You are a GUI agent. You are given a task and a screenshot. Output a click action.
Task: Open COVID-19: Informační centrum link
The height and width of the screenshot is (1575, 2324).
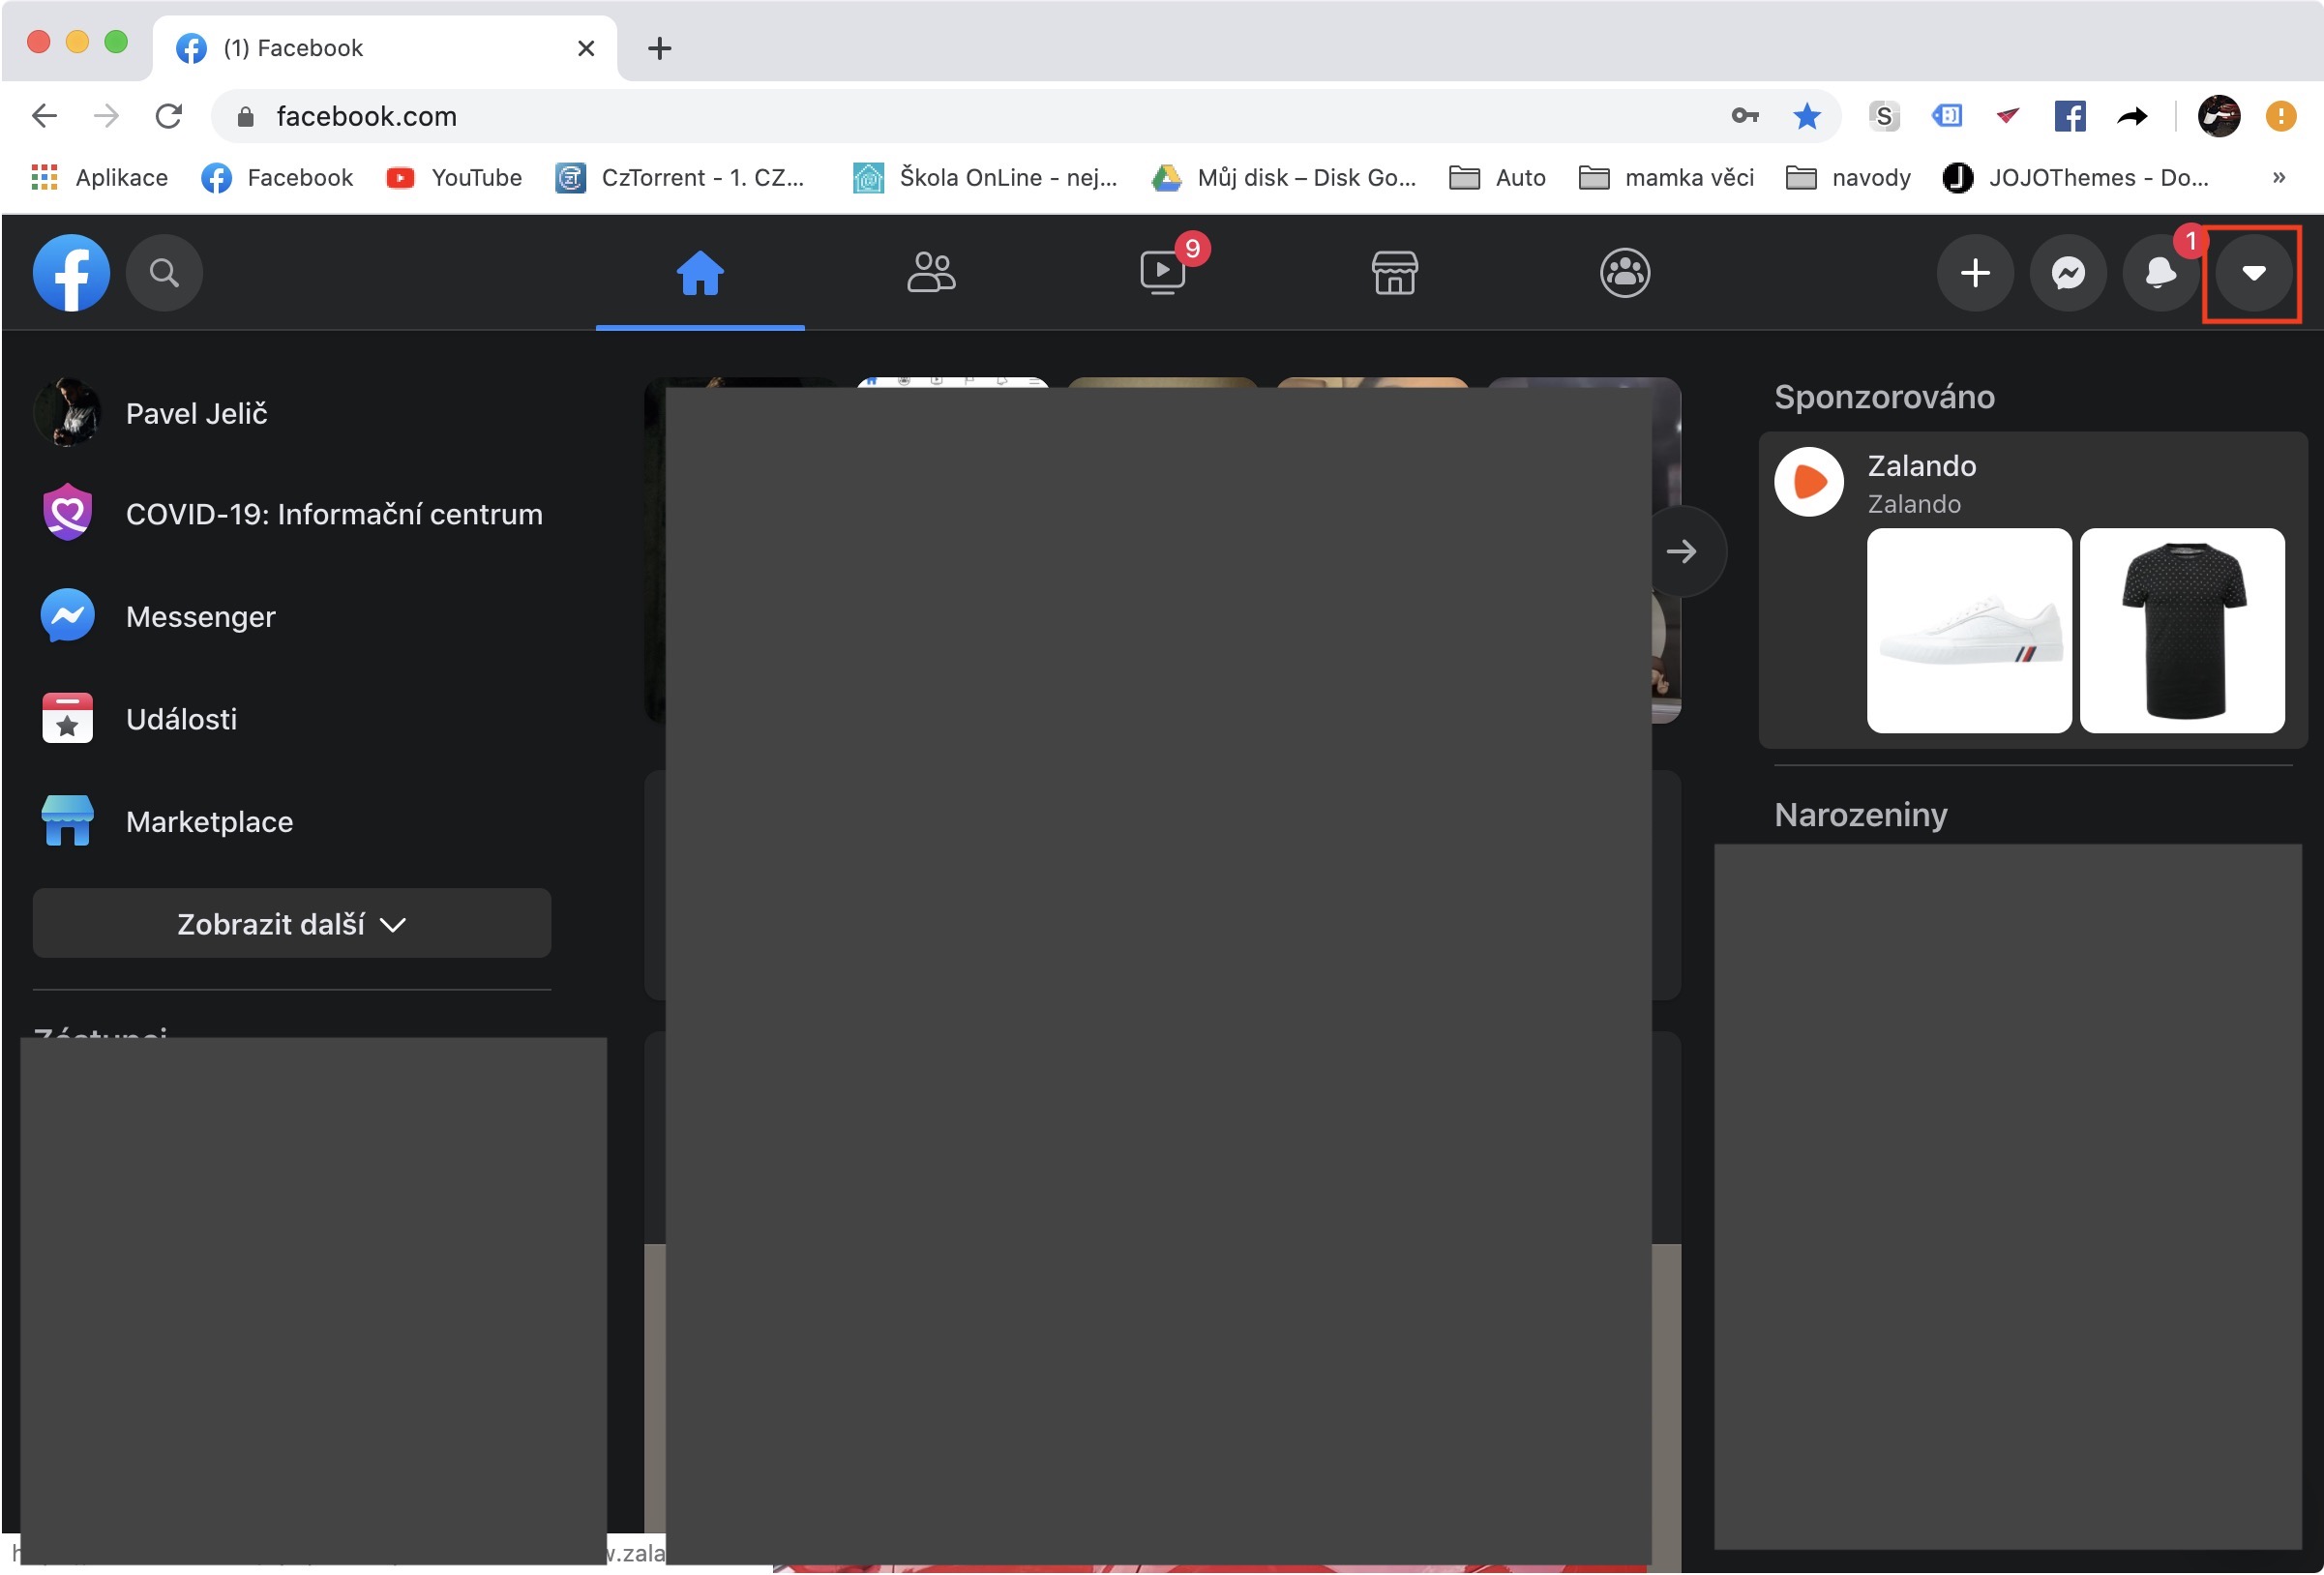click(x=333, y=514)
